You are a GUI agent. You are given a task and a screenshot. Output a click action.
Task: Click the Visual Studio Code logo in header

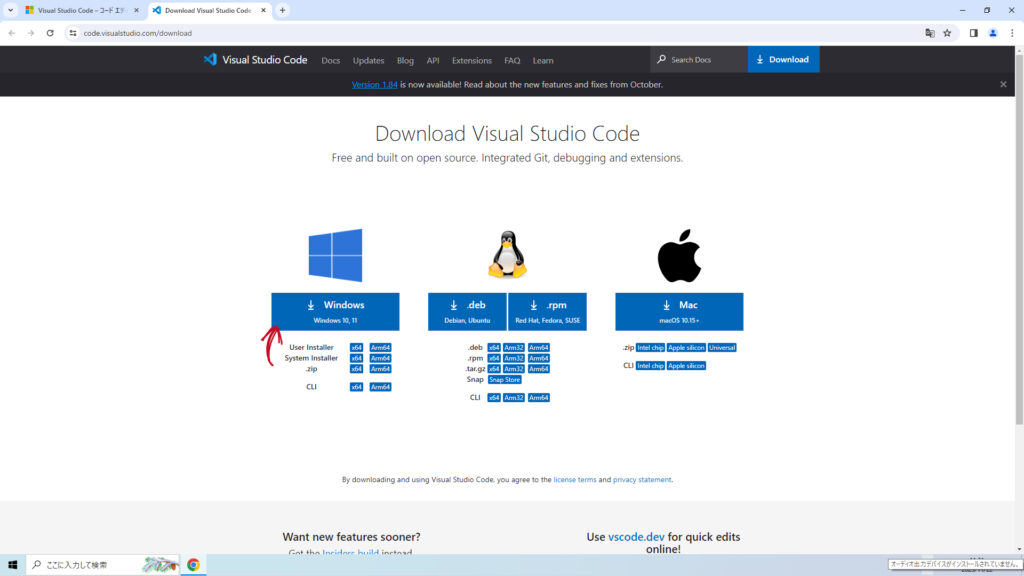tap(255, 60)
